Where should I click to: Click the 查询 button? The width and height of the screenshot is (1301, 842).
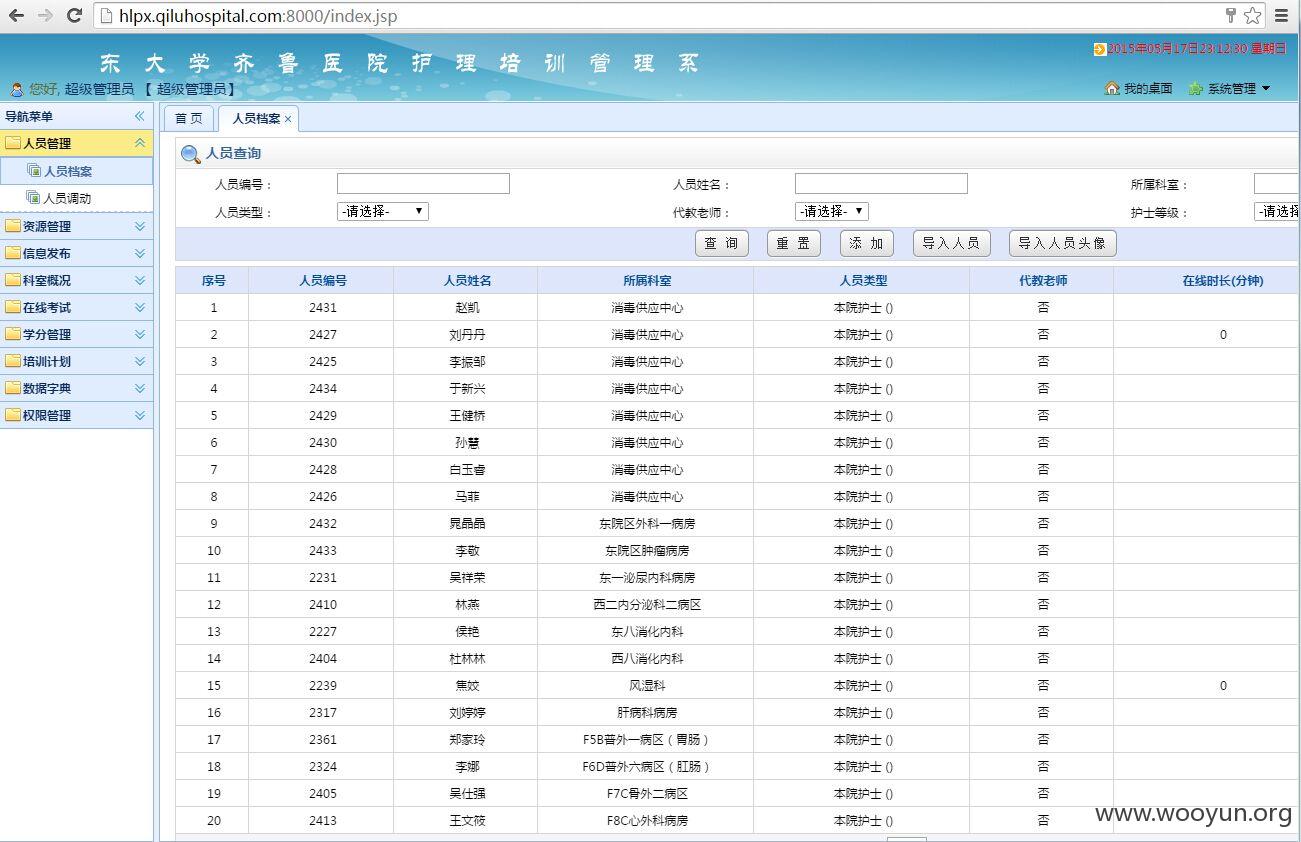pos(722,243)
